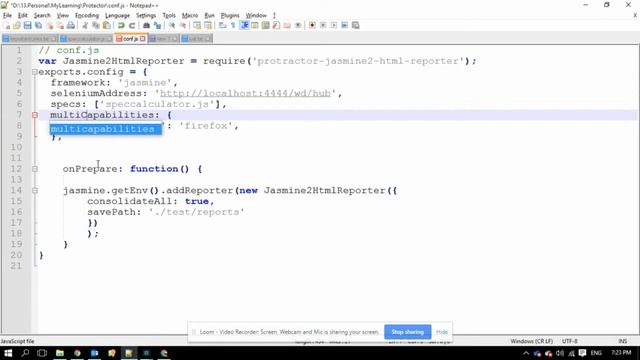640x360 pixels.
Task: Toggle the highlighted Indent Guide icon
Action: pos(244,25)
